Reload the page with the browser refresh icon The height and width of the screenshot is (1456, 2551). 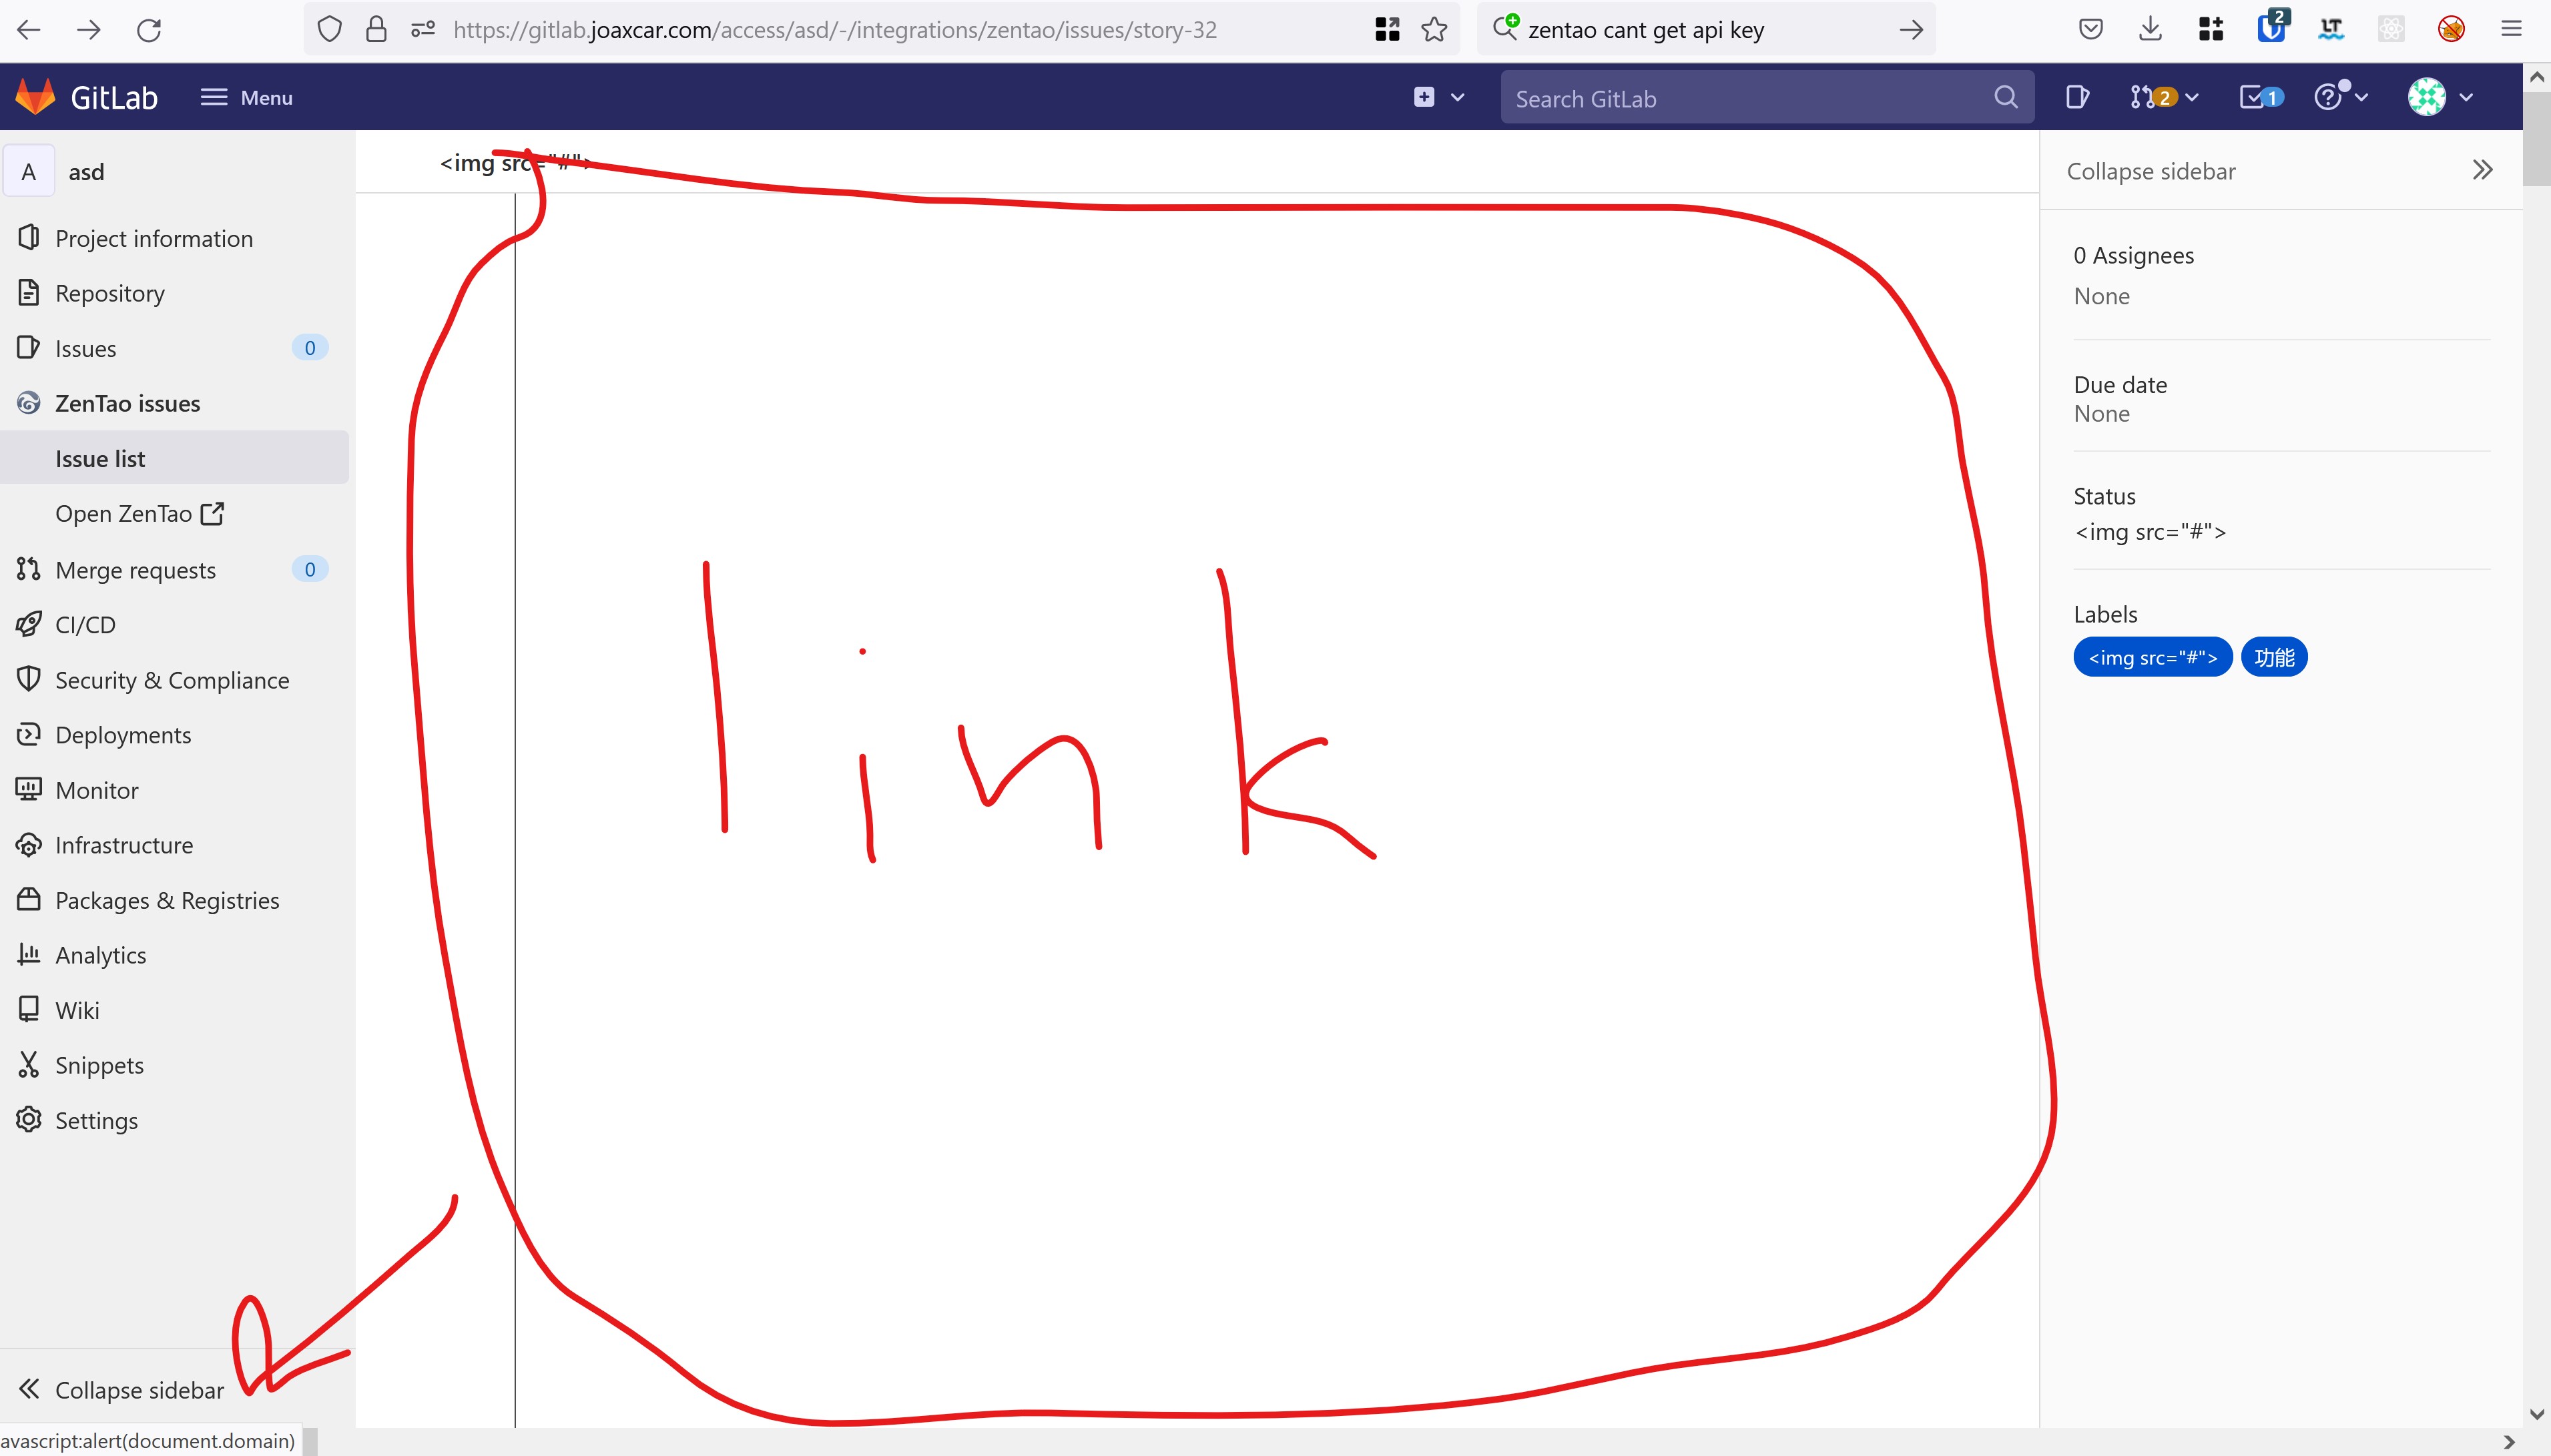click(x=149, y=30)
